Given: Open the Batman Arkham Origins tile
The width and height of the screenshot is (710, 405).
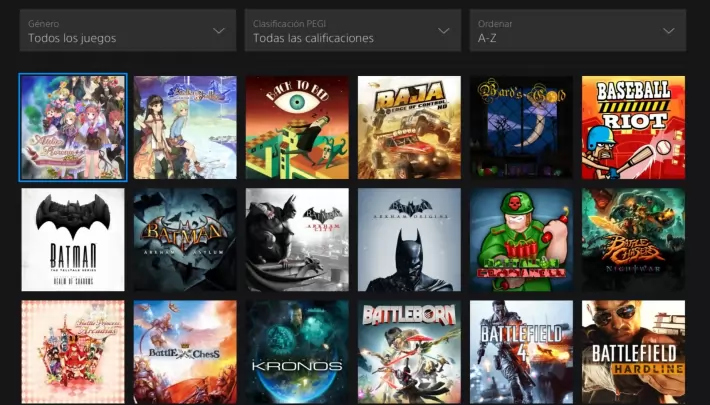Looking at the screenshot, I should [409, 240].
